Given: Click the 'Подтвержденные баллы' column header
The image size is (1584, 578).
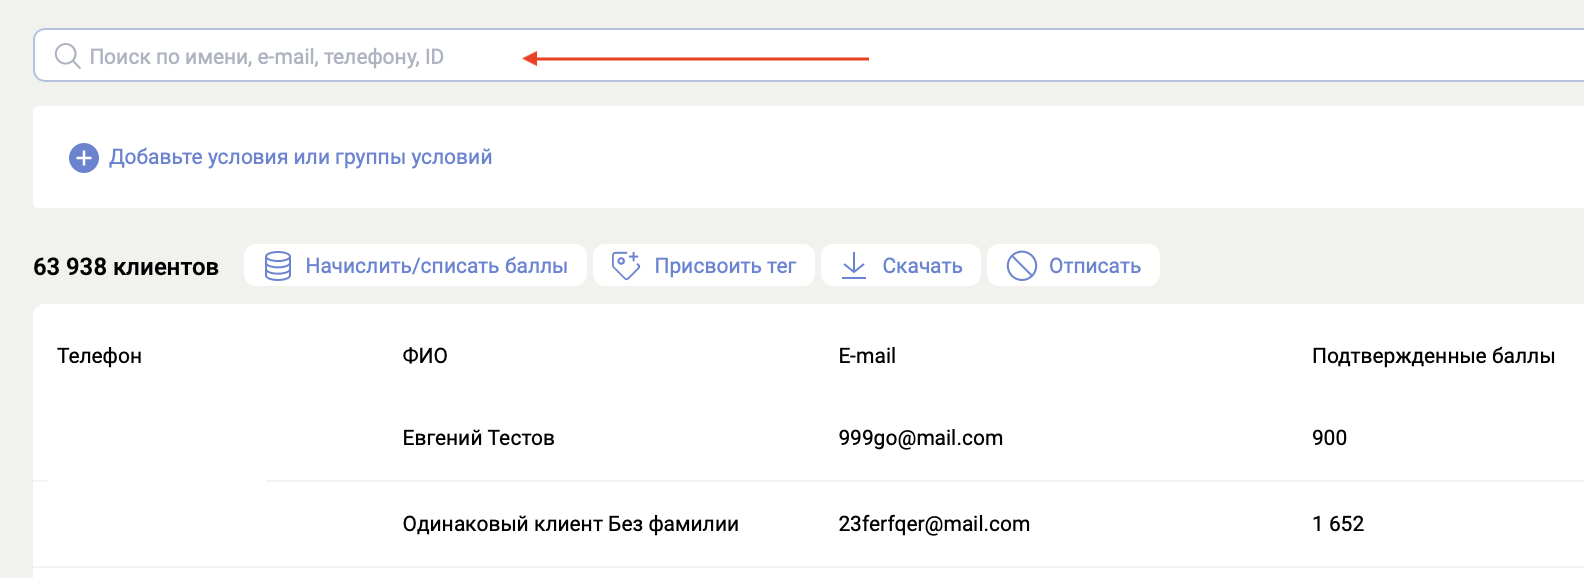Looking at the screenshot, I should click(x=1432, y=356).
